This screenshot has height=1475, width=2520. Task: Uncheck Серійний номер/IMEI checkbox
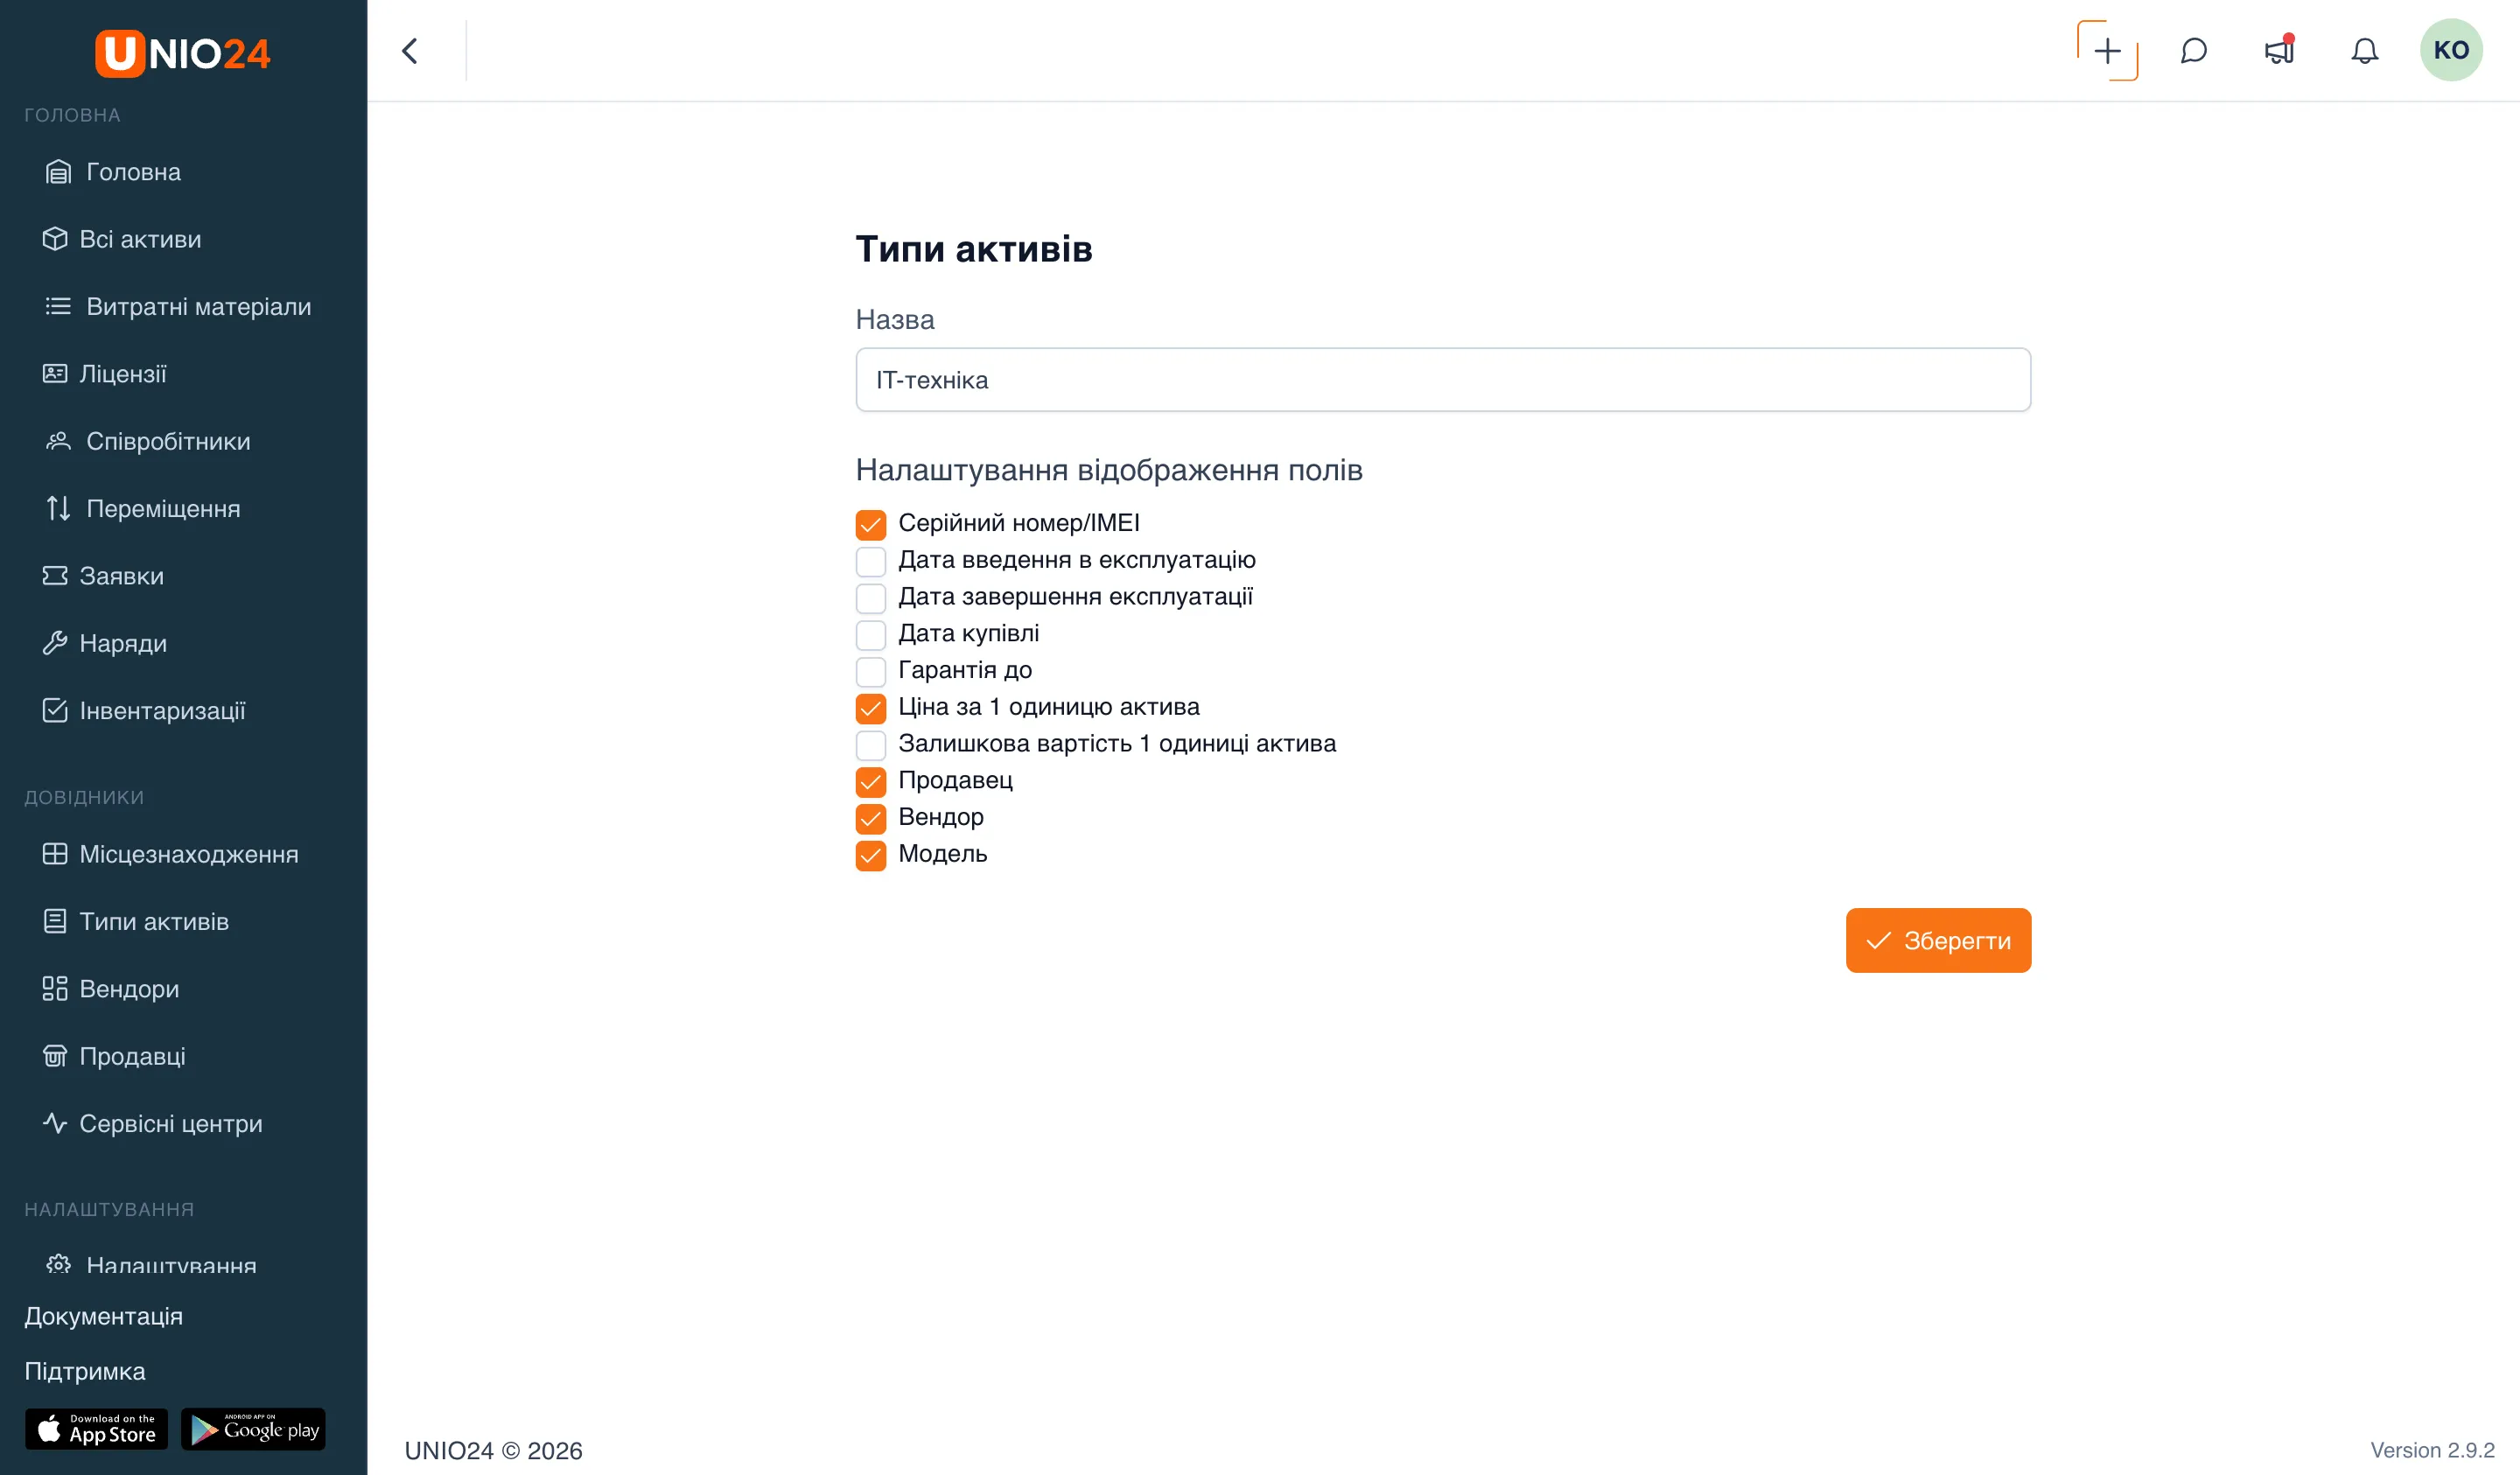click(x=870, y=524)
